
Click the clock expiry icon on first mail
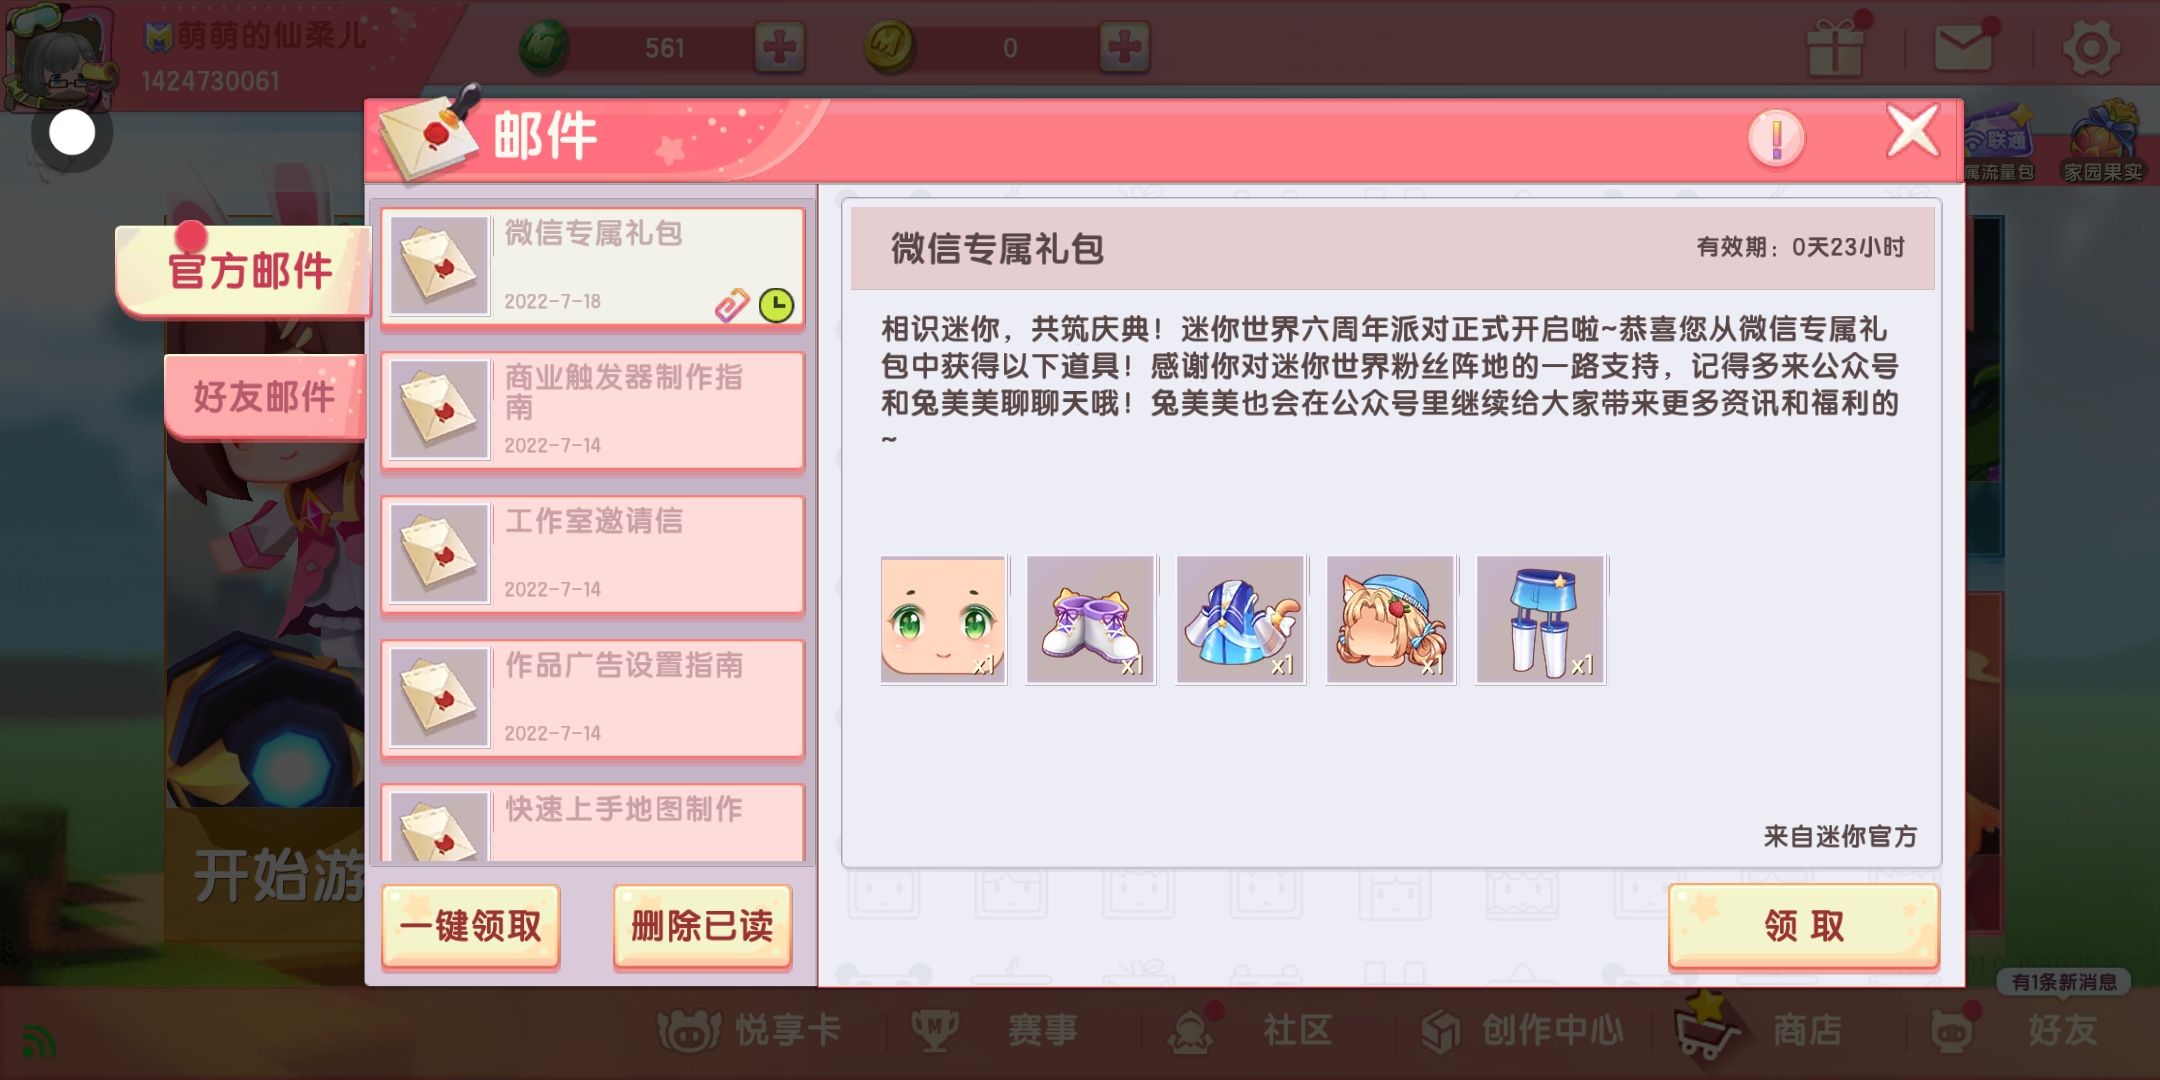(x=776, y=305)
